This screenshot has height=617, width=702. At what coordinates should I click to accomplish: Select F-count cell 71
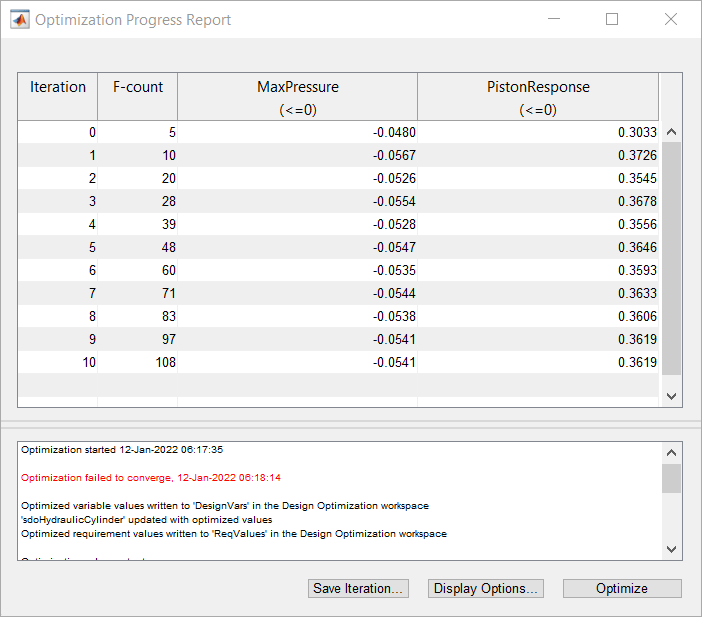137,293
